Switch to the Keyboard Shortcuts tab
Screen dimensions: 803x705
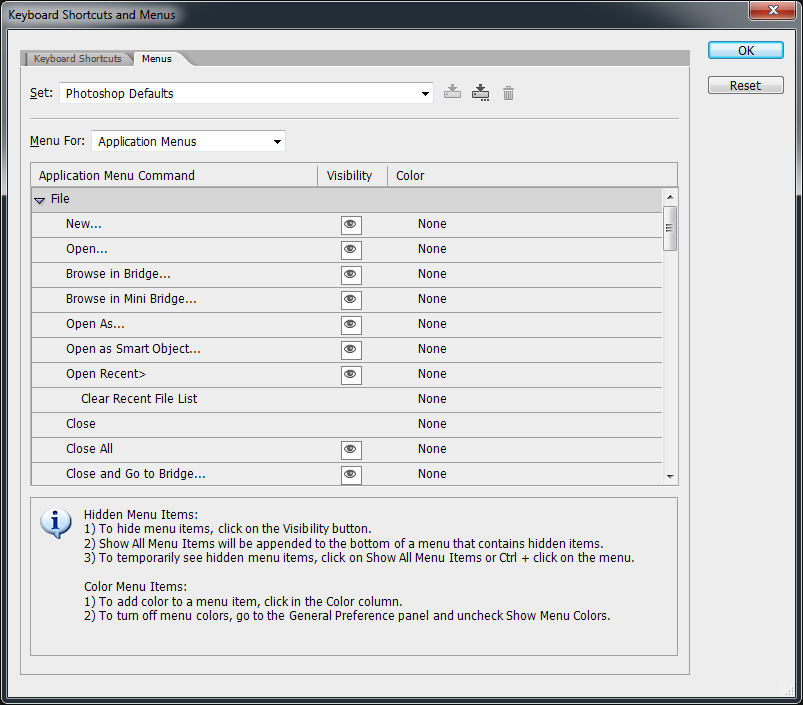78,58
